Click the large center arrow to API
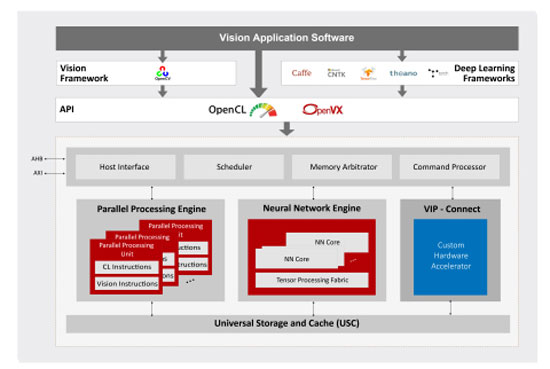550x369 pixels. click(259, 74)
